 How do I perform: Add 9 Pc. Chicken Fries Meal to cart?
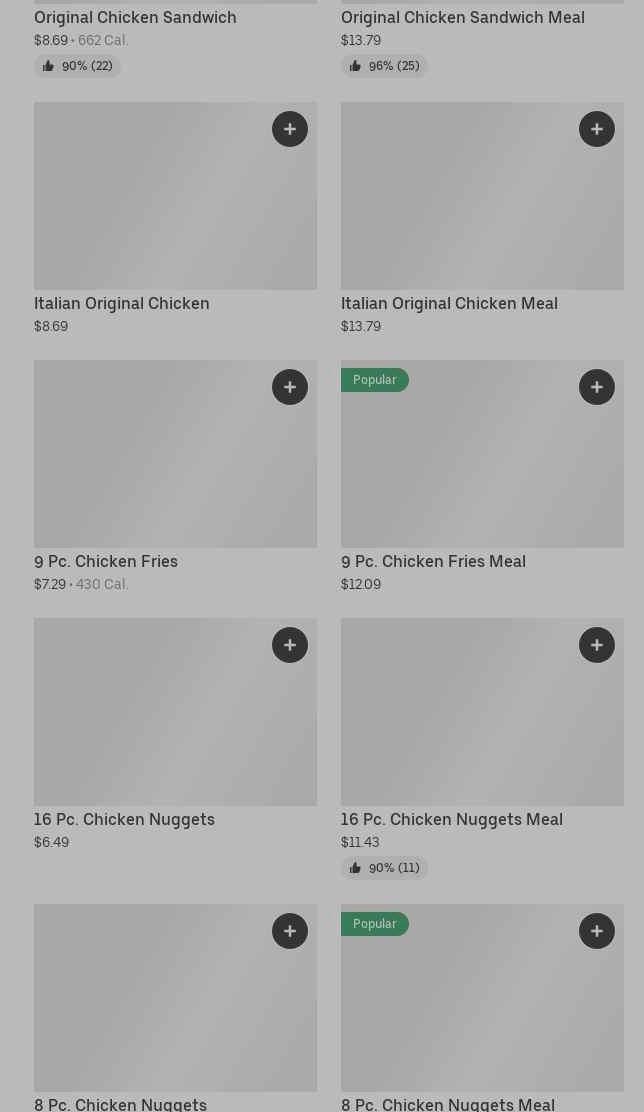597,387
